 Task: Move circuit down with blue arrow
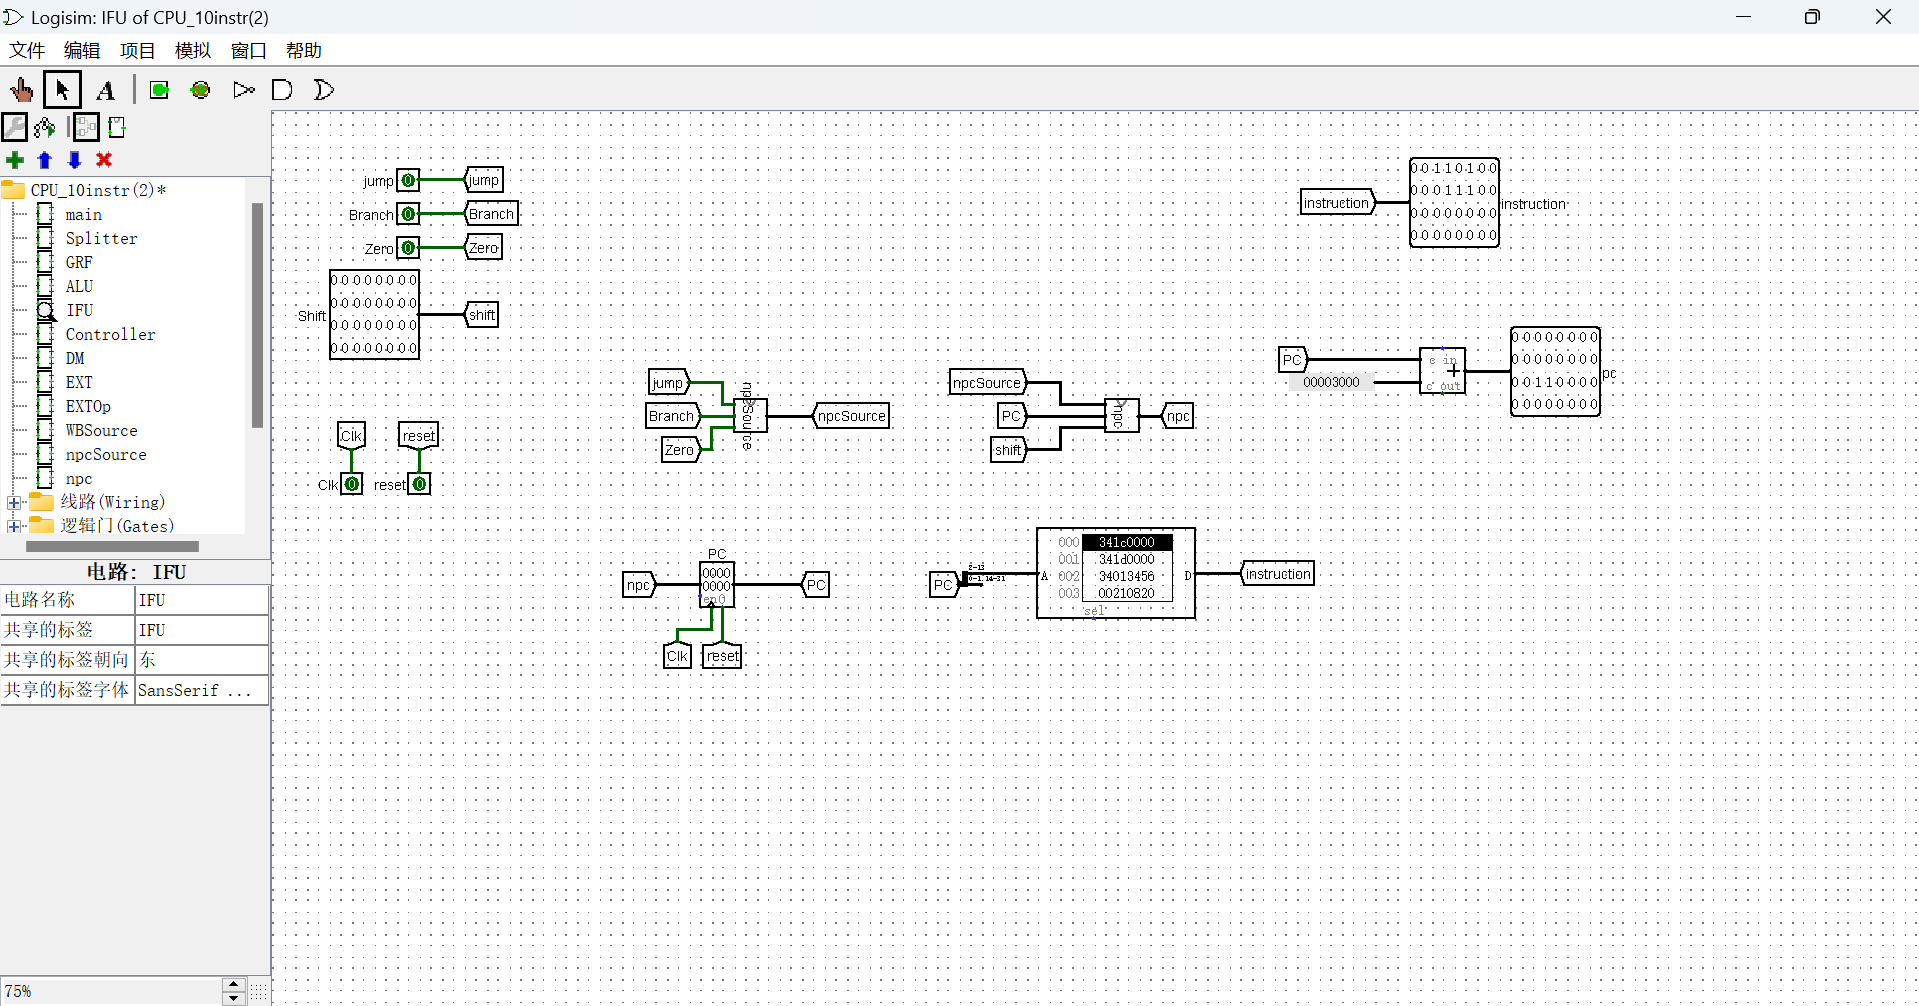pyautogui.click(x=74, y=160)
